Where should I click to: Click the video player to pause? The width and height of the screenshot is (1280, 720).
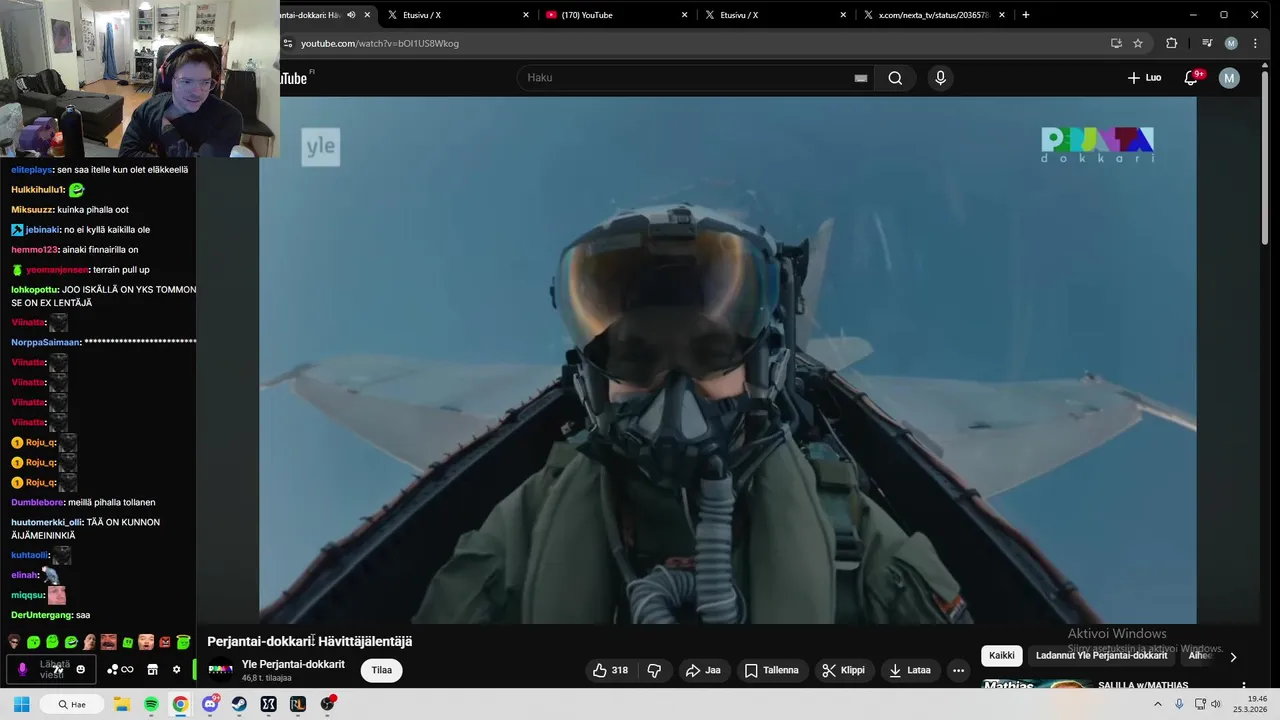tap(727, 360)
